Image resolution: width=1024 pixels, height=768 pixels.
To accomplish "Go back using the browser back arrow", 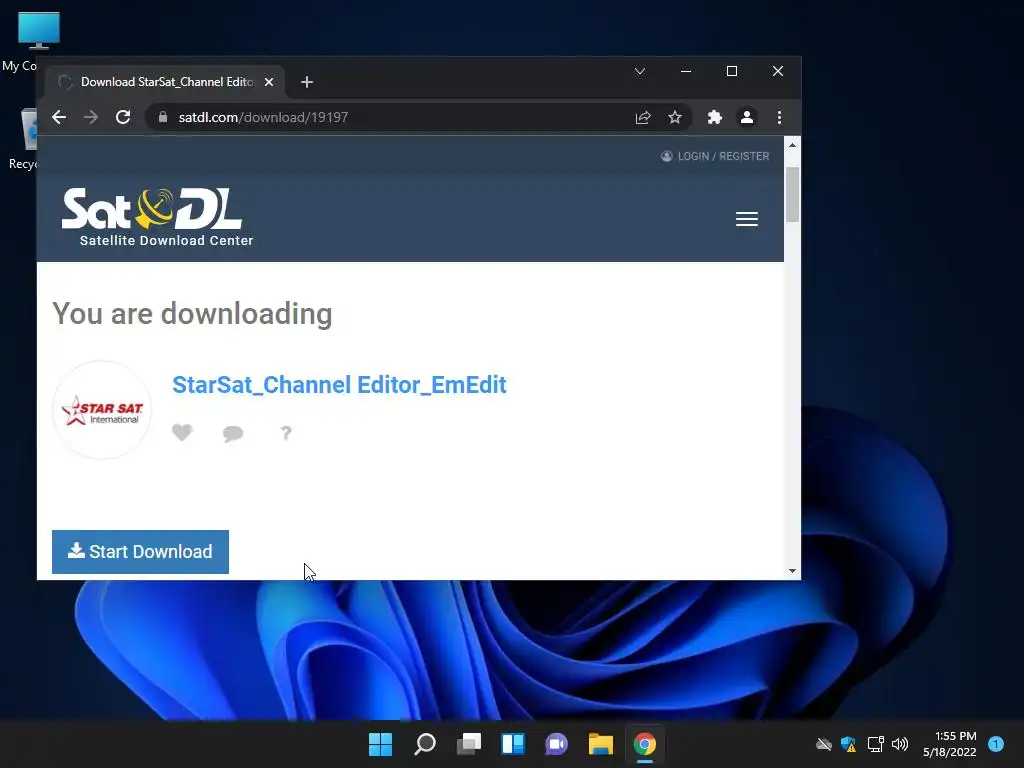I will tap(59, 117).
